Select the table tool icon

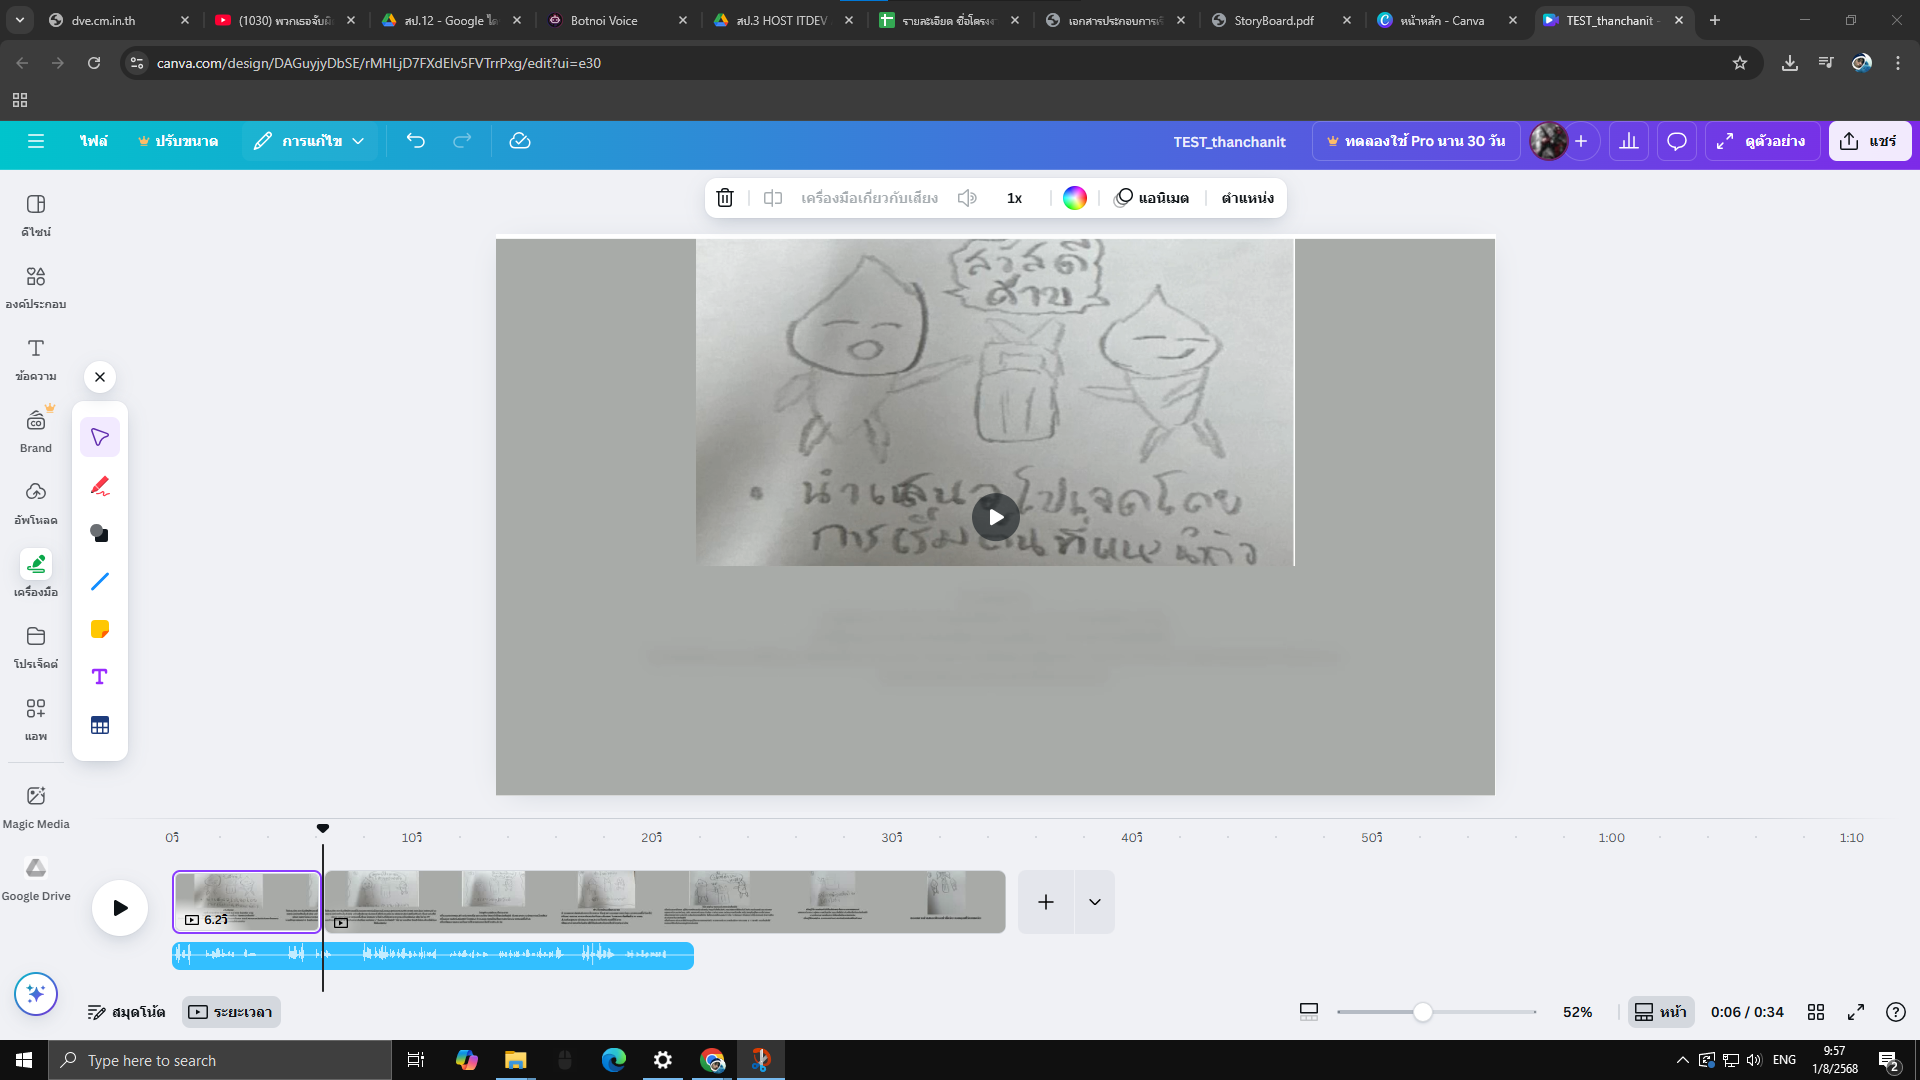click(100, 725)
